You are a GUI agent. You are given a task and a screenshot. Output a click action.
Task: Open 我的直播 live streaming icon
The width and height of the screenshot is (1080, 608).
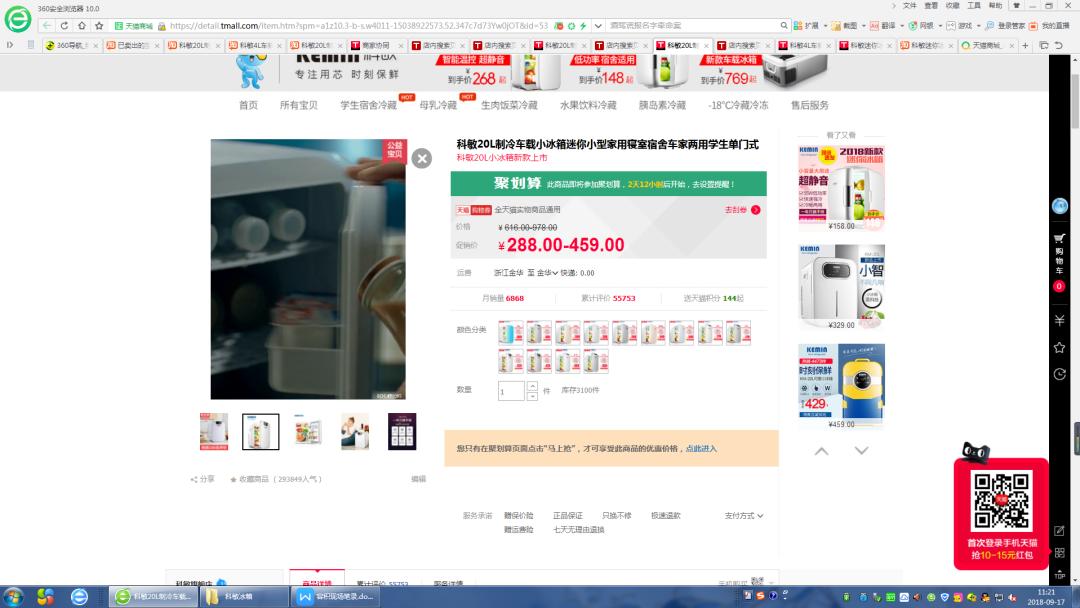click(1052, 26)
